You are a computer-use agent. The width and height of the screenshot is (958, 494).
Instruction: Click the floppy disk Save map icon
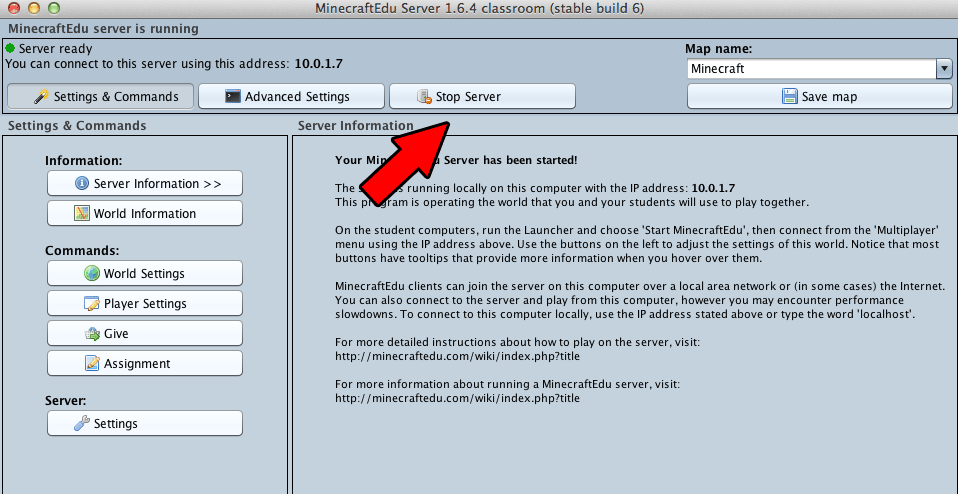pos(791,96)
